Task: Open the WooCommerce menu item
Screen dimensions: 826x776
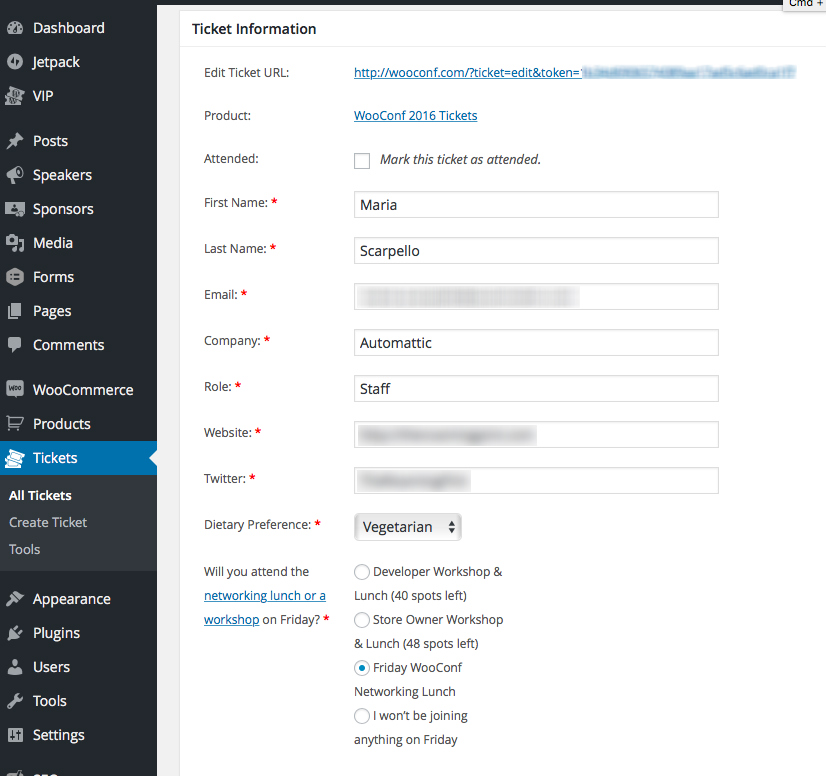Action: click(x=83, y=390)
